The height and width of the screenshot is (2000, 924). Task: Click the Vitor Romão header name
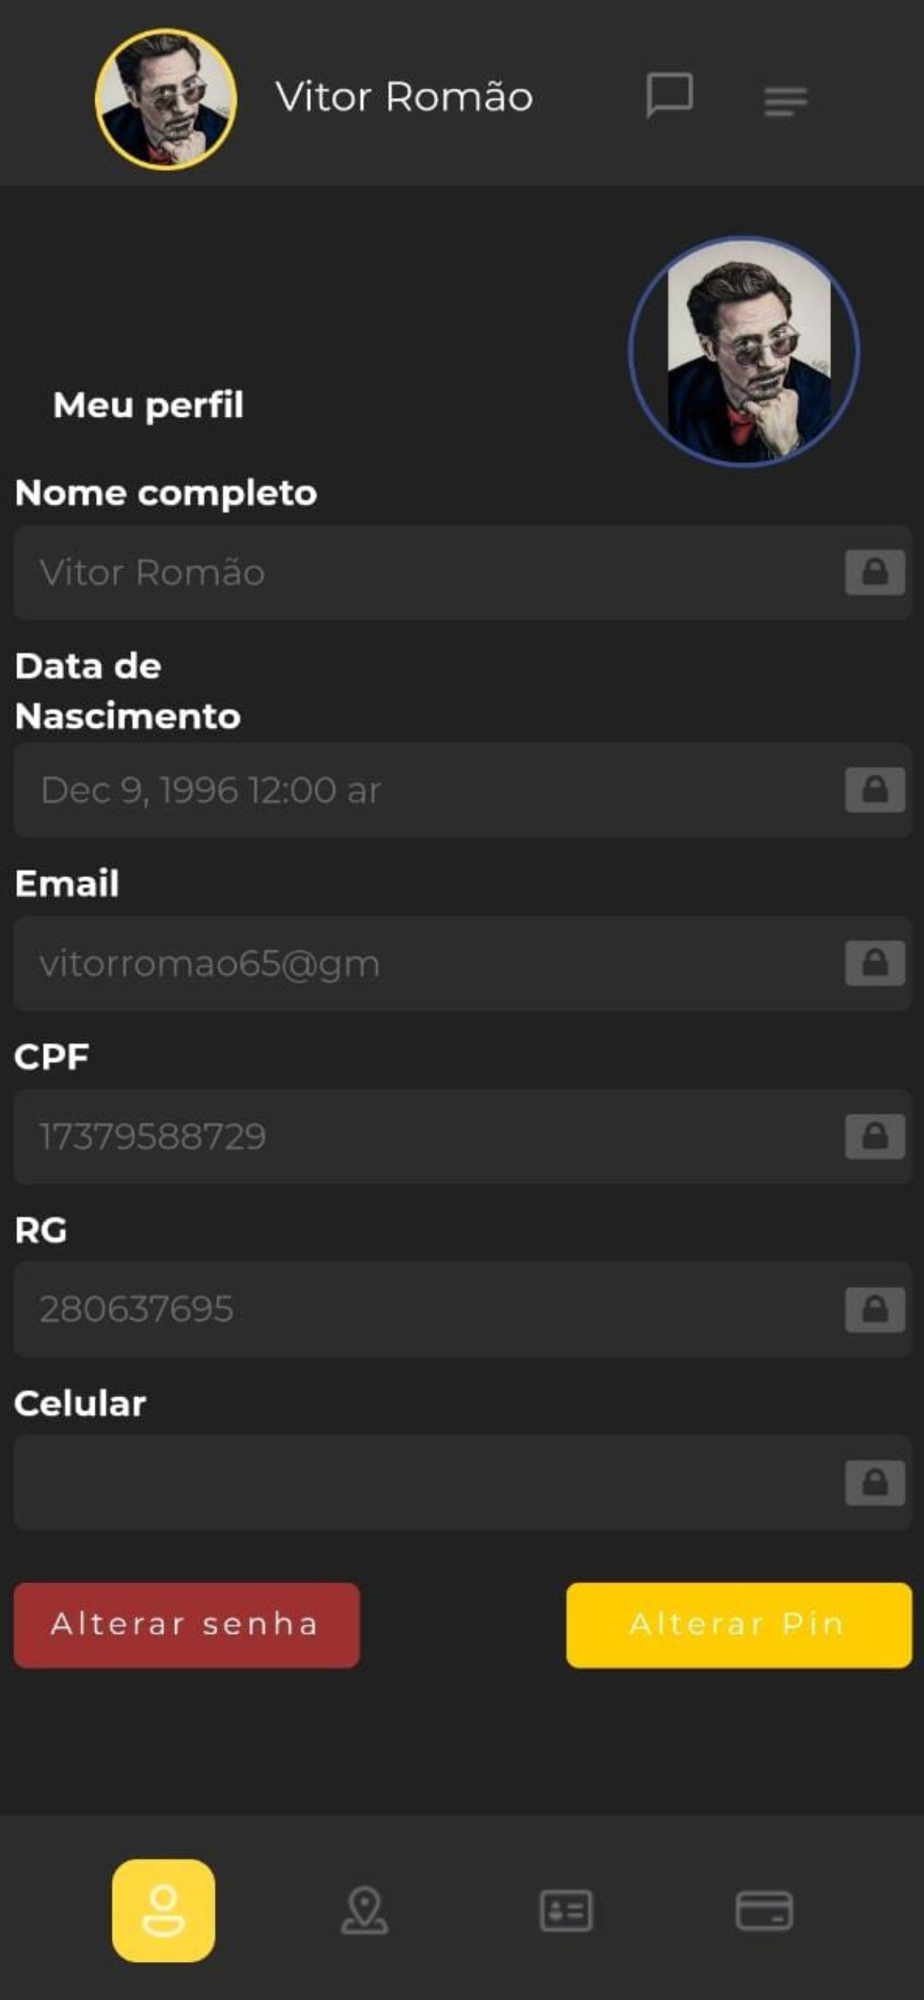click(x=404, y=97)
